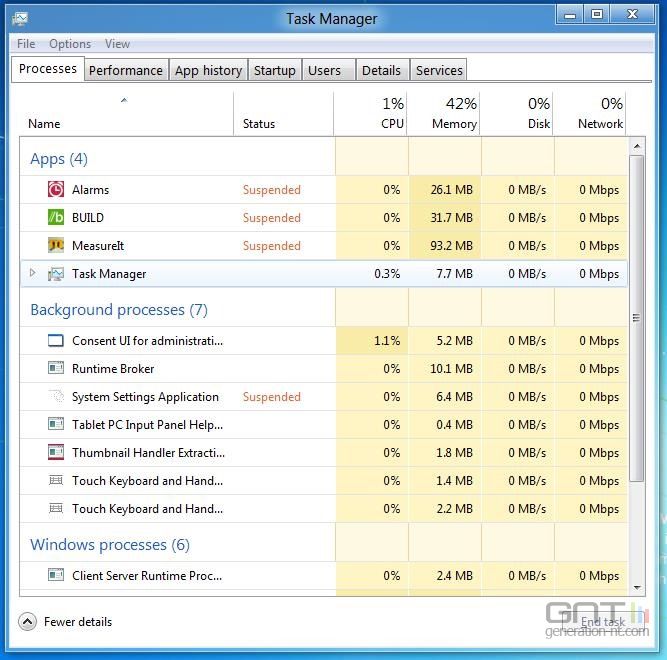Click the 93.2 MB memory value
The height and width of the screenshot is (660, 667).
(x=451, y=246)
